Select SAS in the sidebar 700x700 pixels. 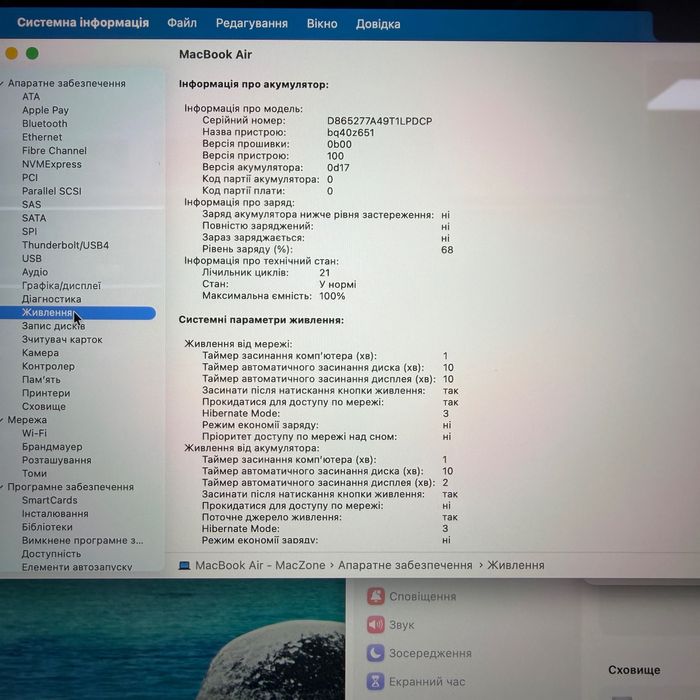click(x=31, y=204)
